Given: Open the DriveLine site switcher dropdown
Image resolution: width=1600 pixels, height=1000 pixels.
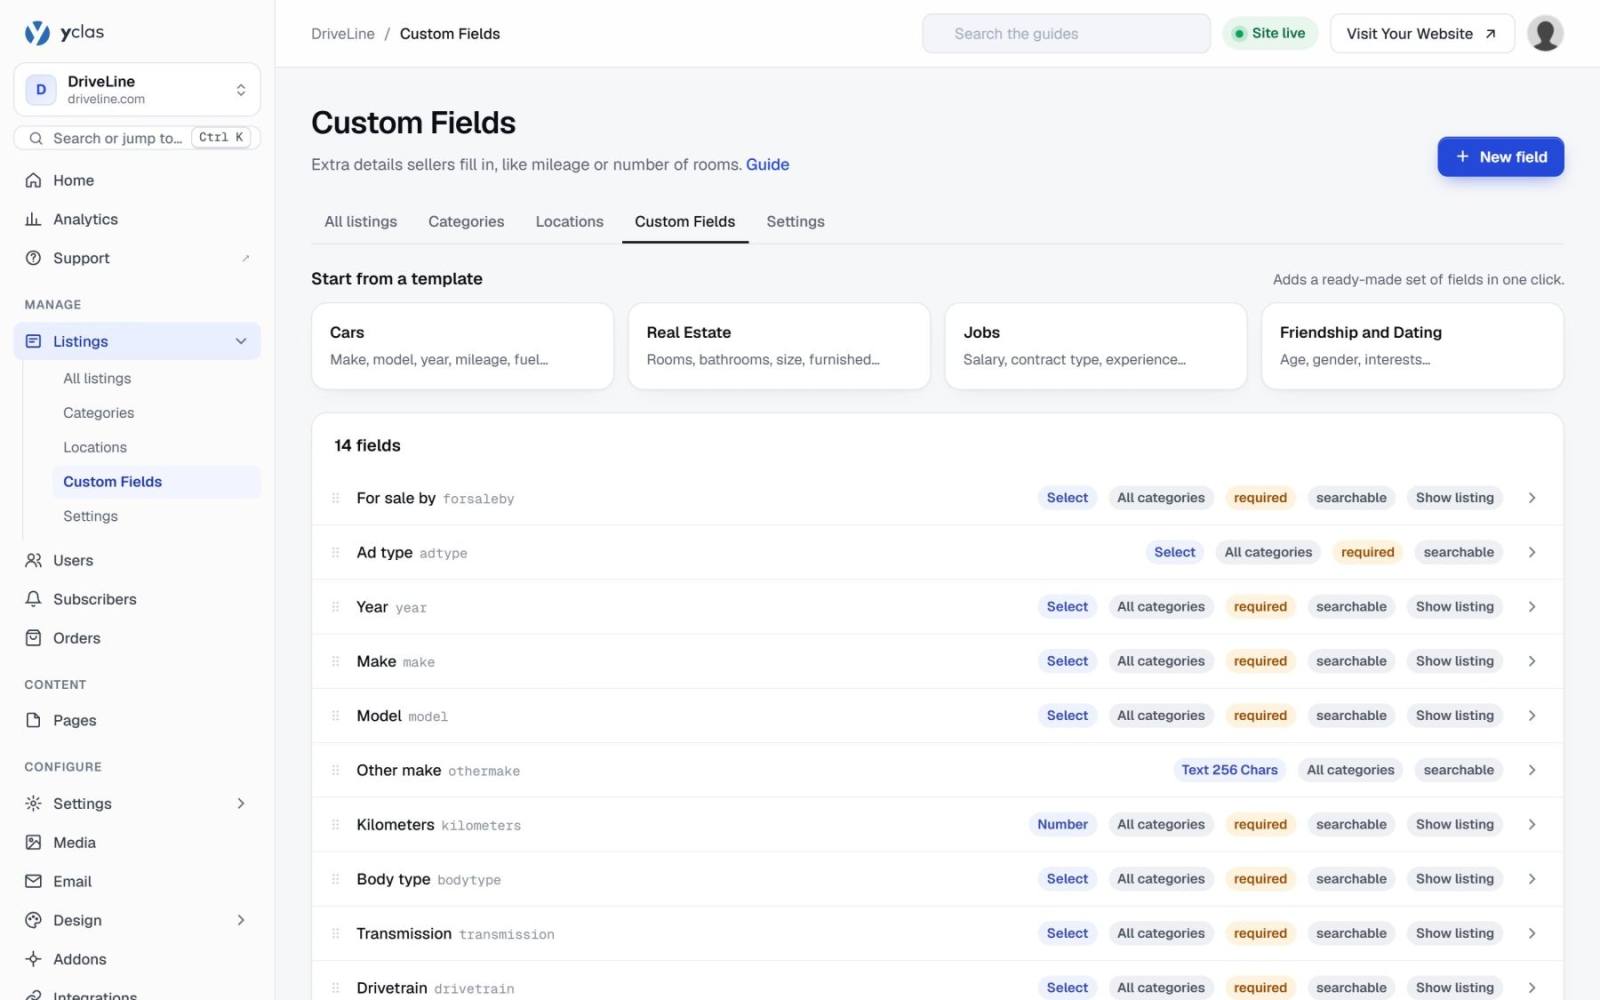Looking at the screenshot, I should 137,90.
